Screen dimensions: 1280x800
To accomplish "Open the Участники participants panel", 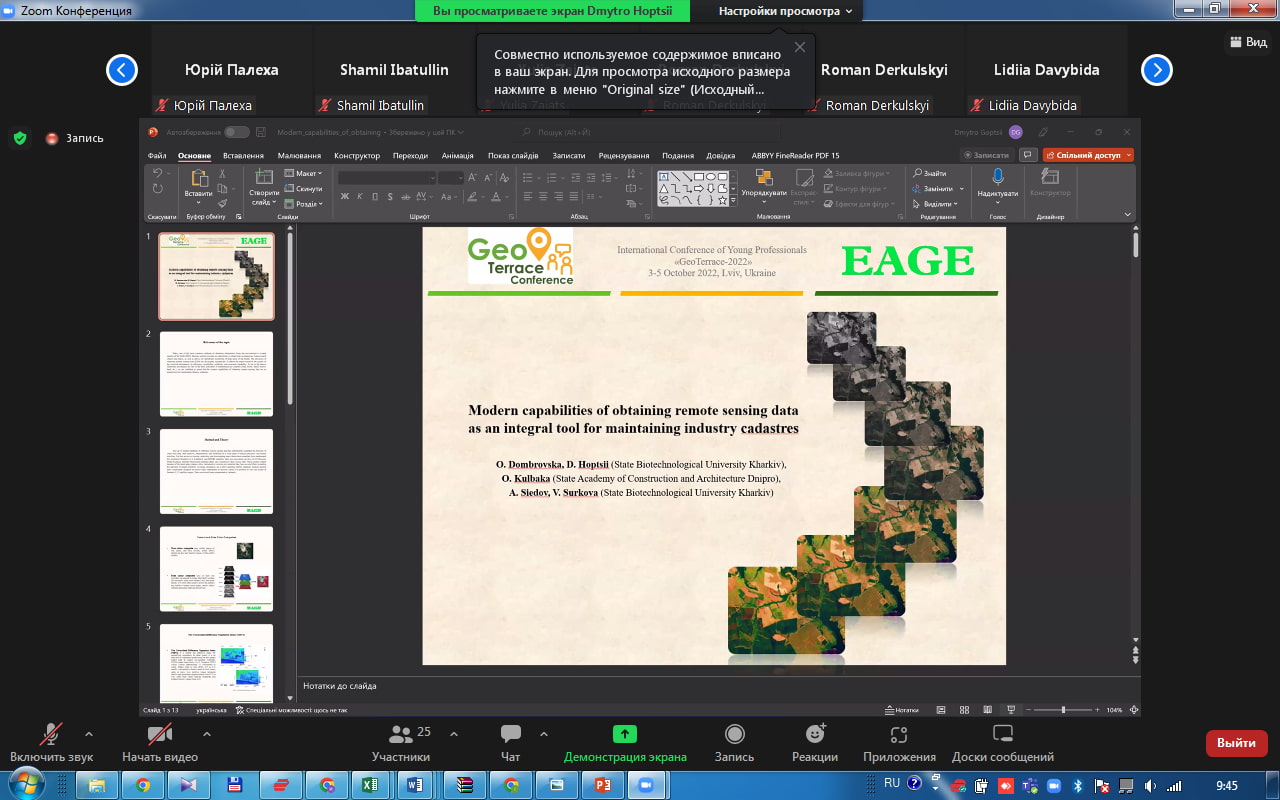I will pyautogui.click(x=401, y=745).
